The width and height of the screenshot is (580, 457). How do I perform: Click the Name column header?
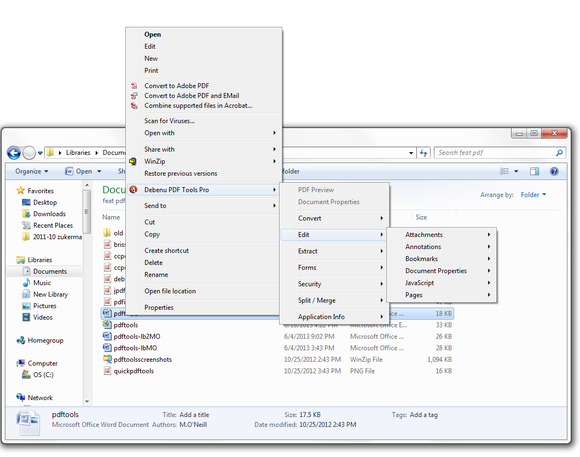(111, 217)
